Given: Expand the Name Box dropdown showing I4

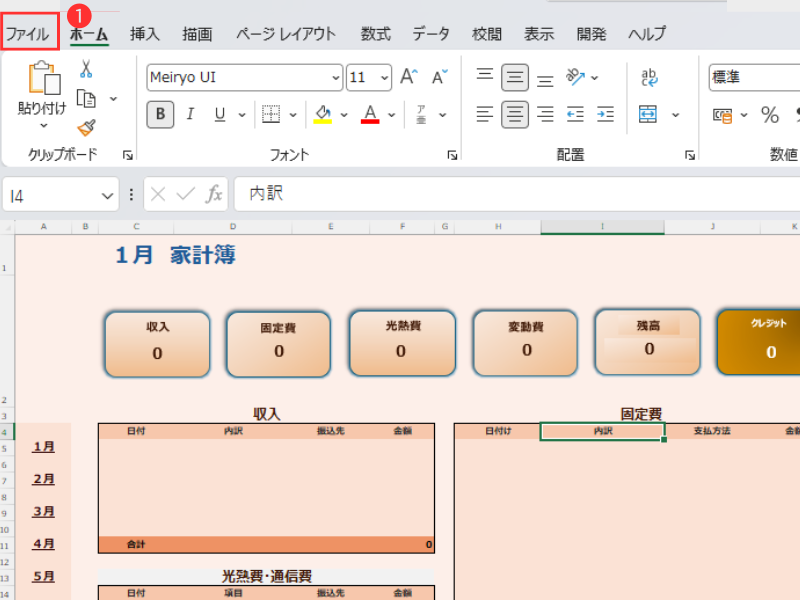Looking at the screenshot, I should coord(108,196).
